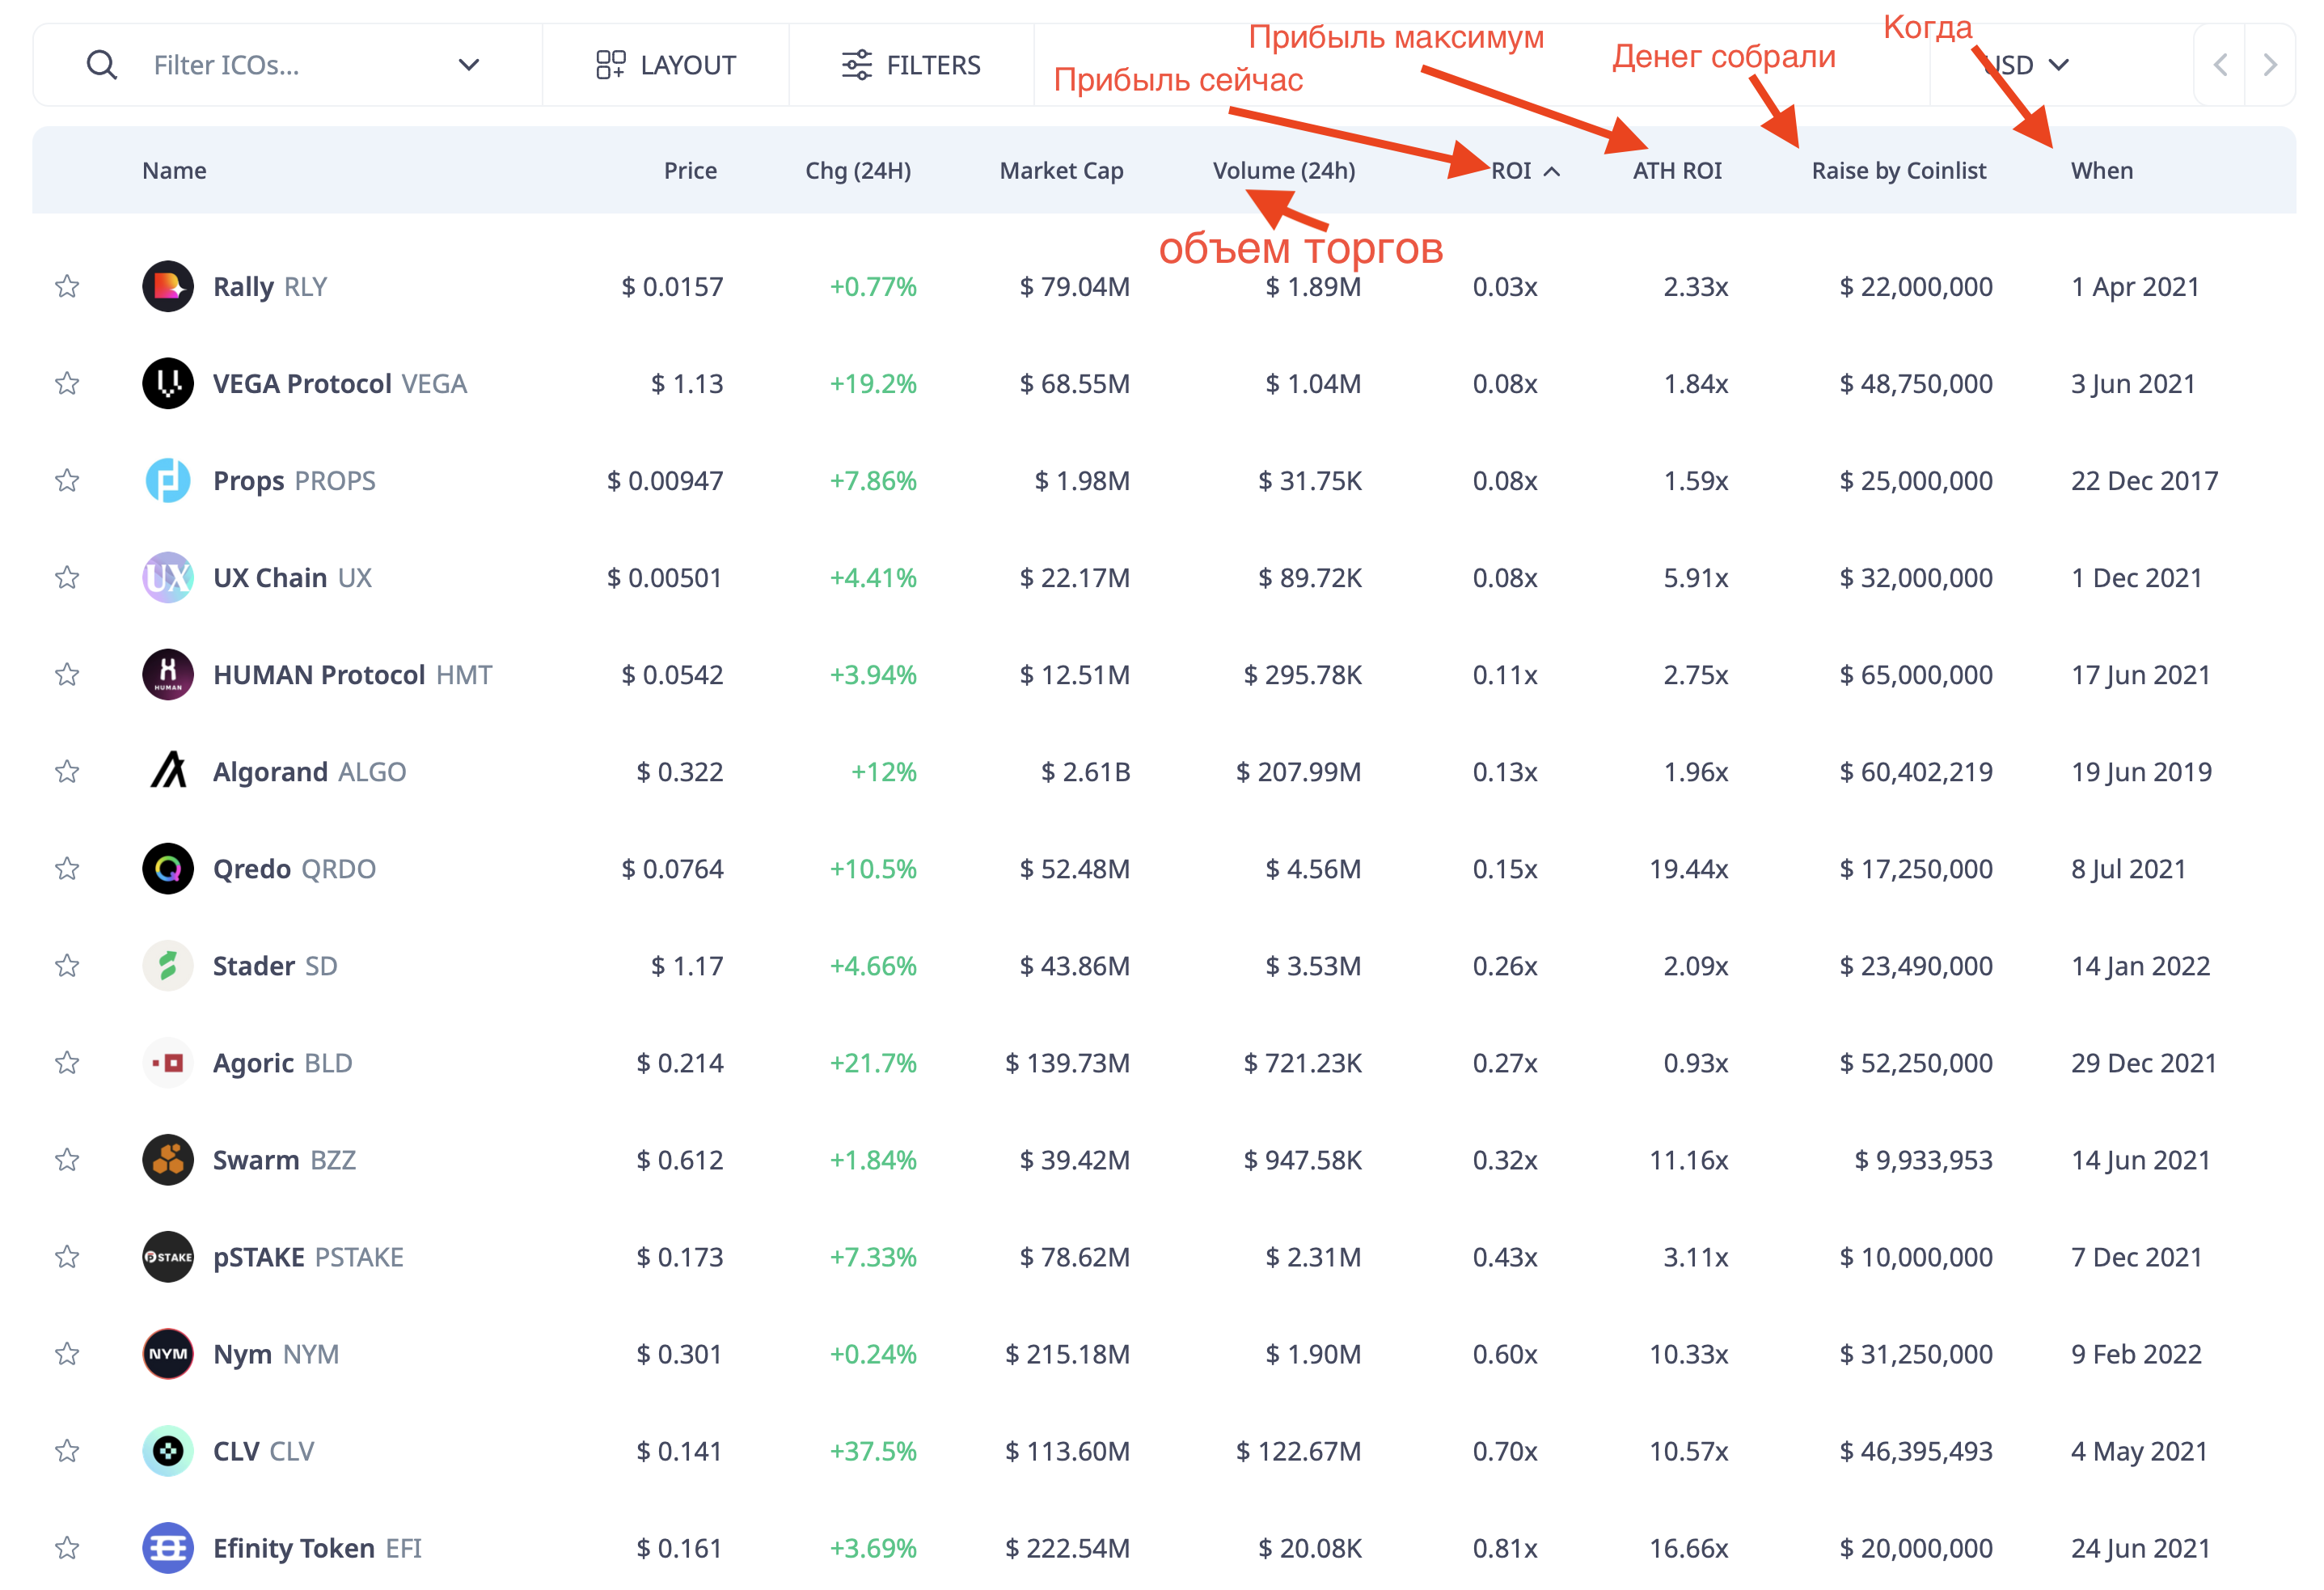Open the FILTERS panel
Viewport: 2324px width, 1590px height.
(911, 65)
